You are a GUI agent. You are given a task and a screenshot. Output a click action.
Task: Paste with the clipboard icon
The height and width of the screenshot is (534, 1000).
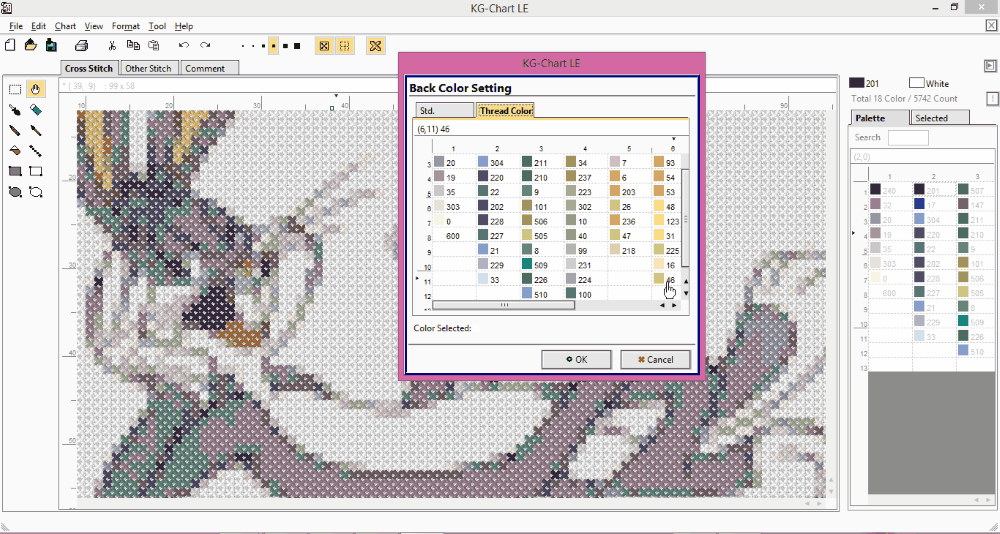pyautogui.click(x=154, y=45)
